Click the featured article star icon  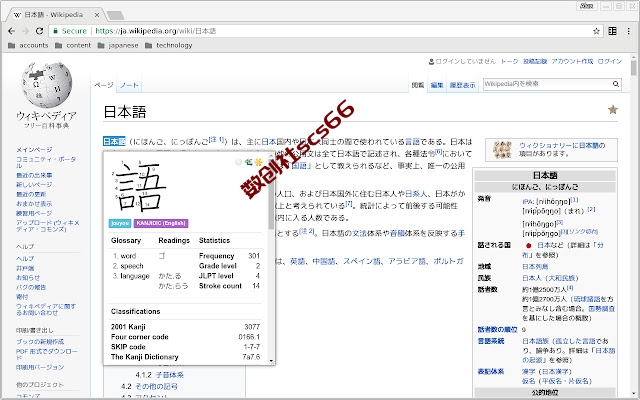click(613, 109)
